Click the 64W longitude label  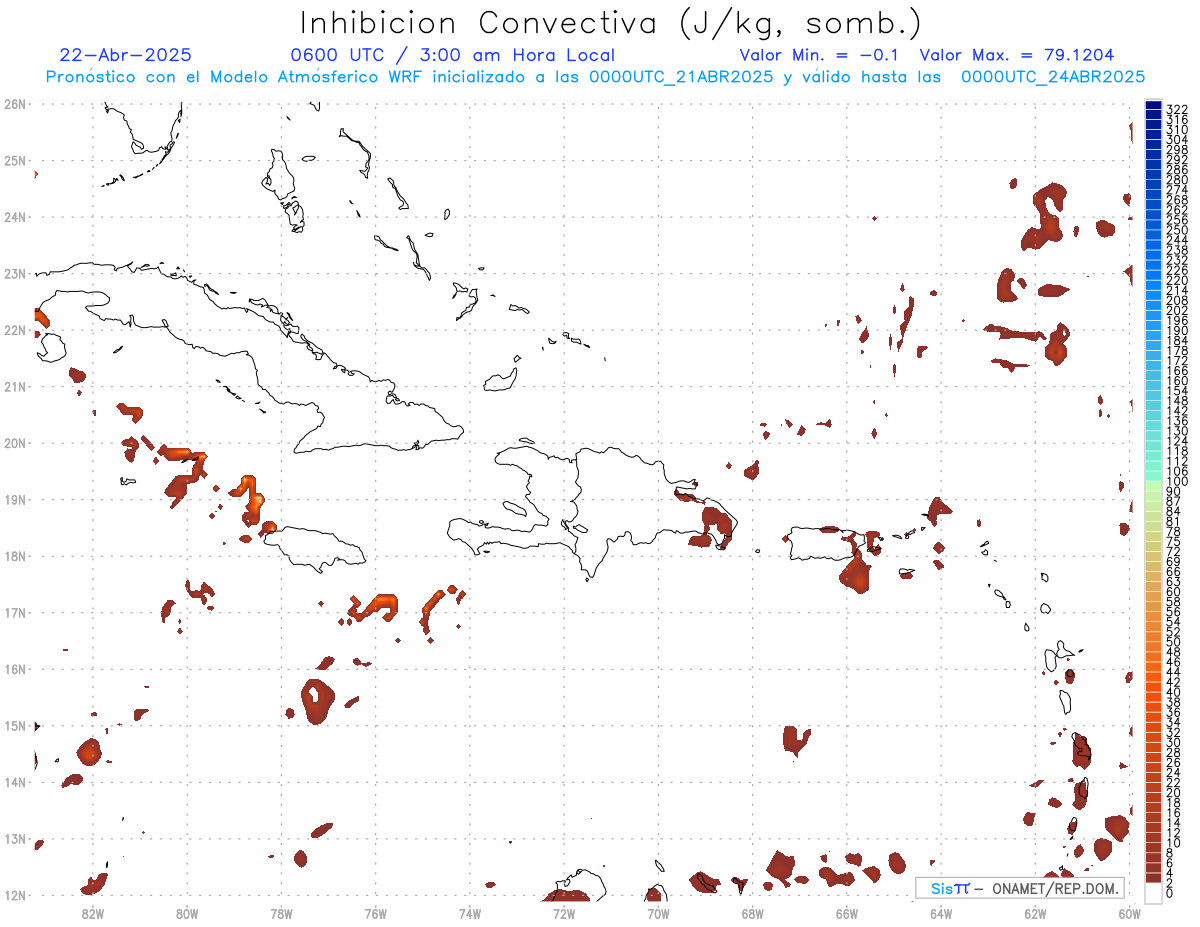point(941,913)
